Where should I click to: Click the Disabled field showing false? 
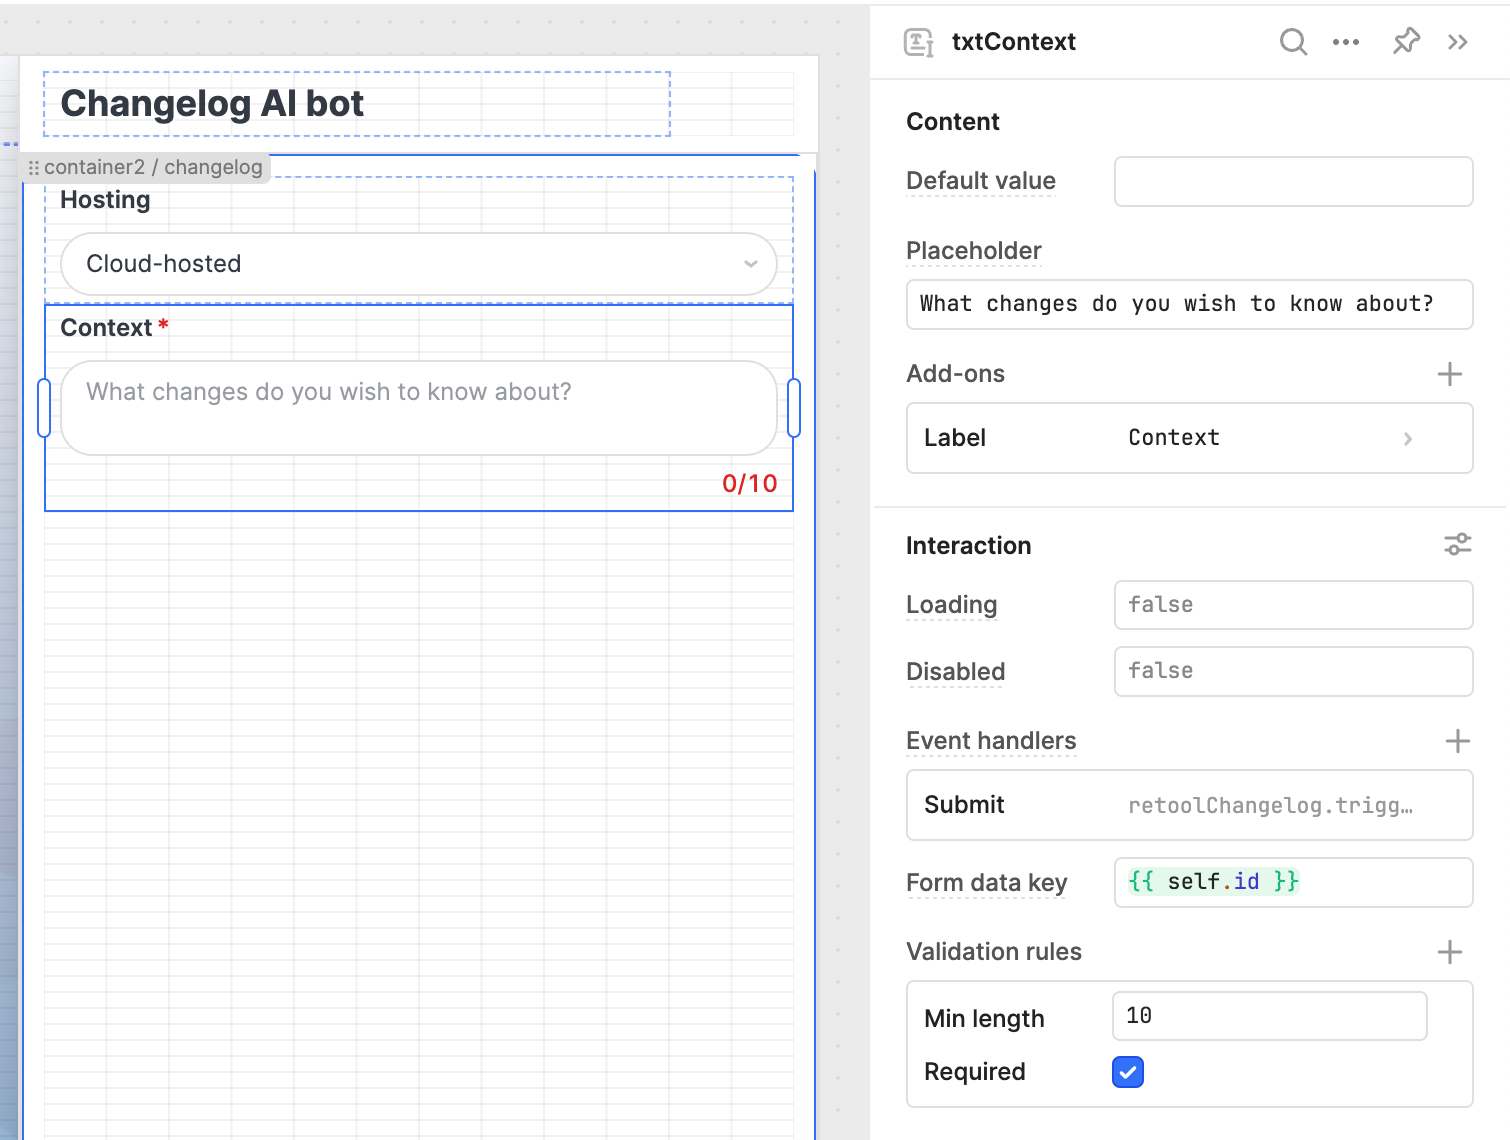tap(1293, 671)
